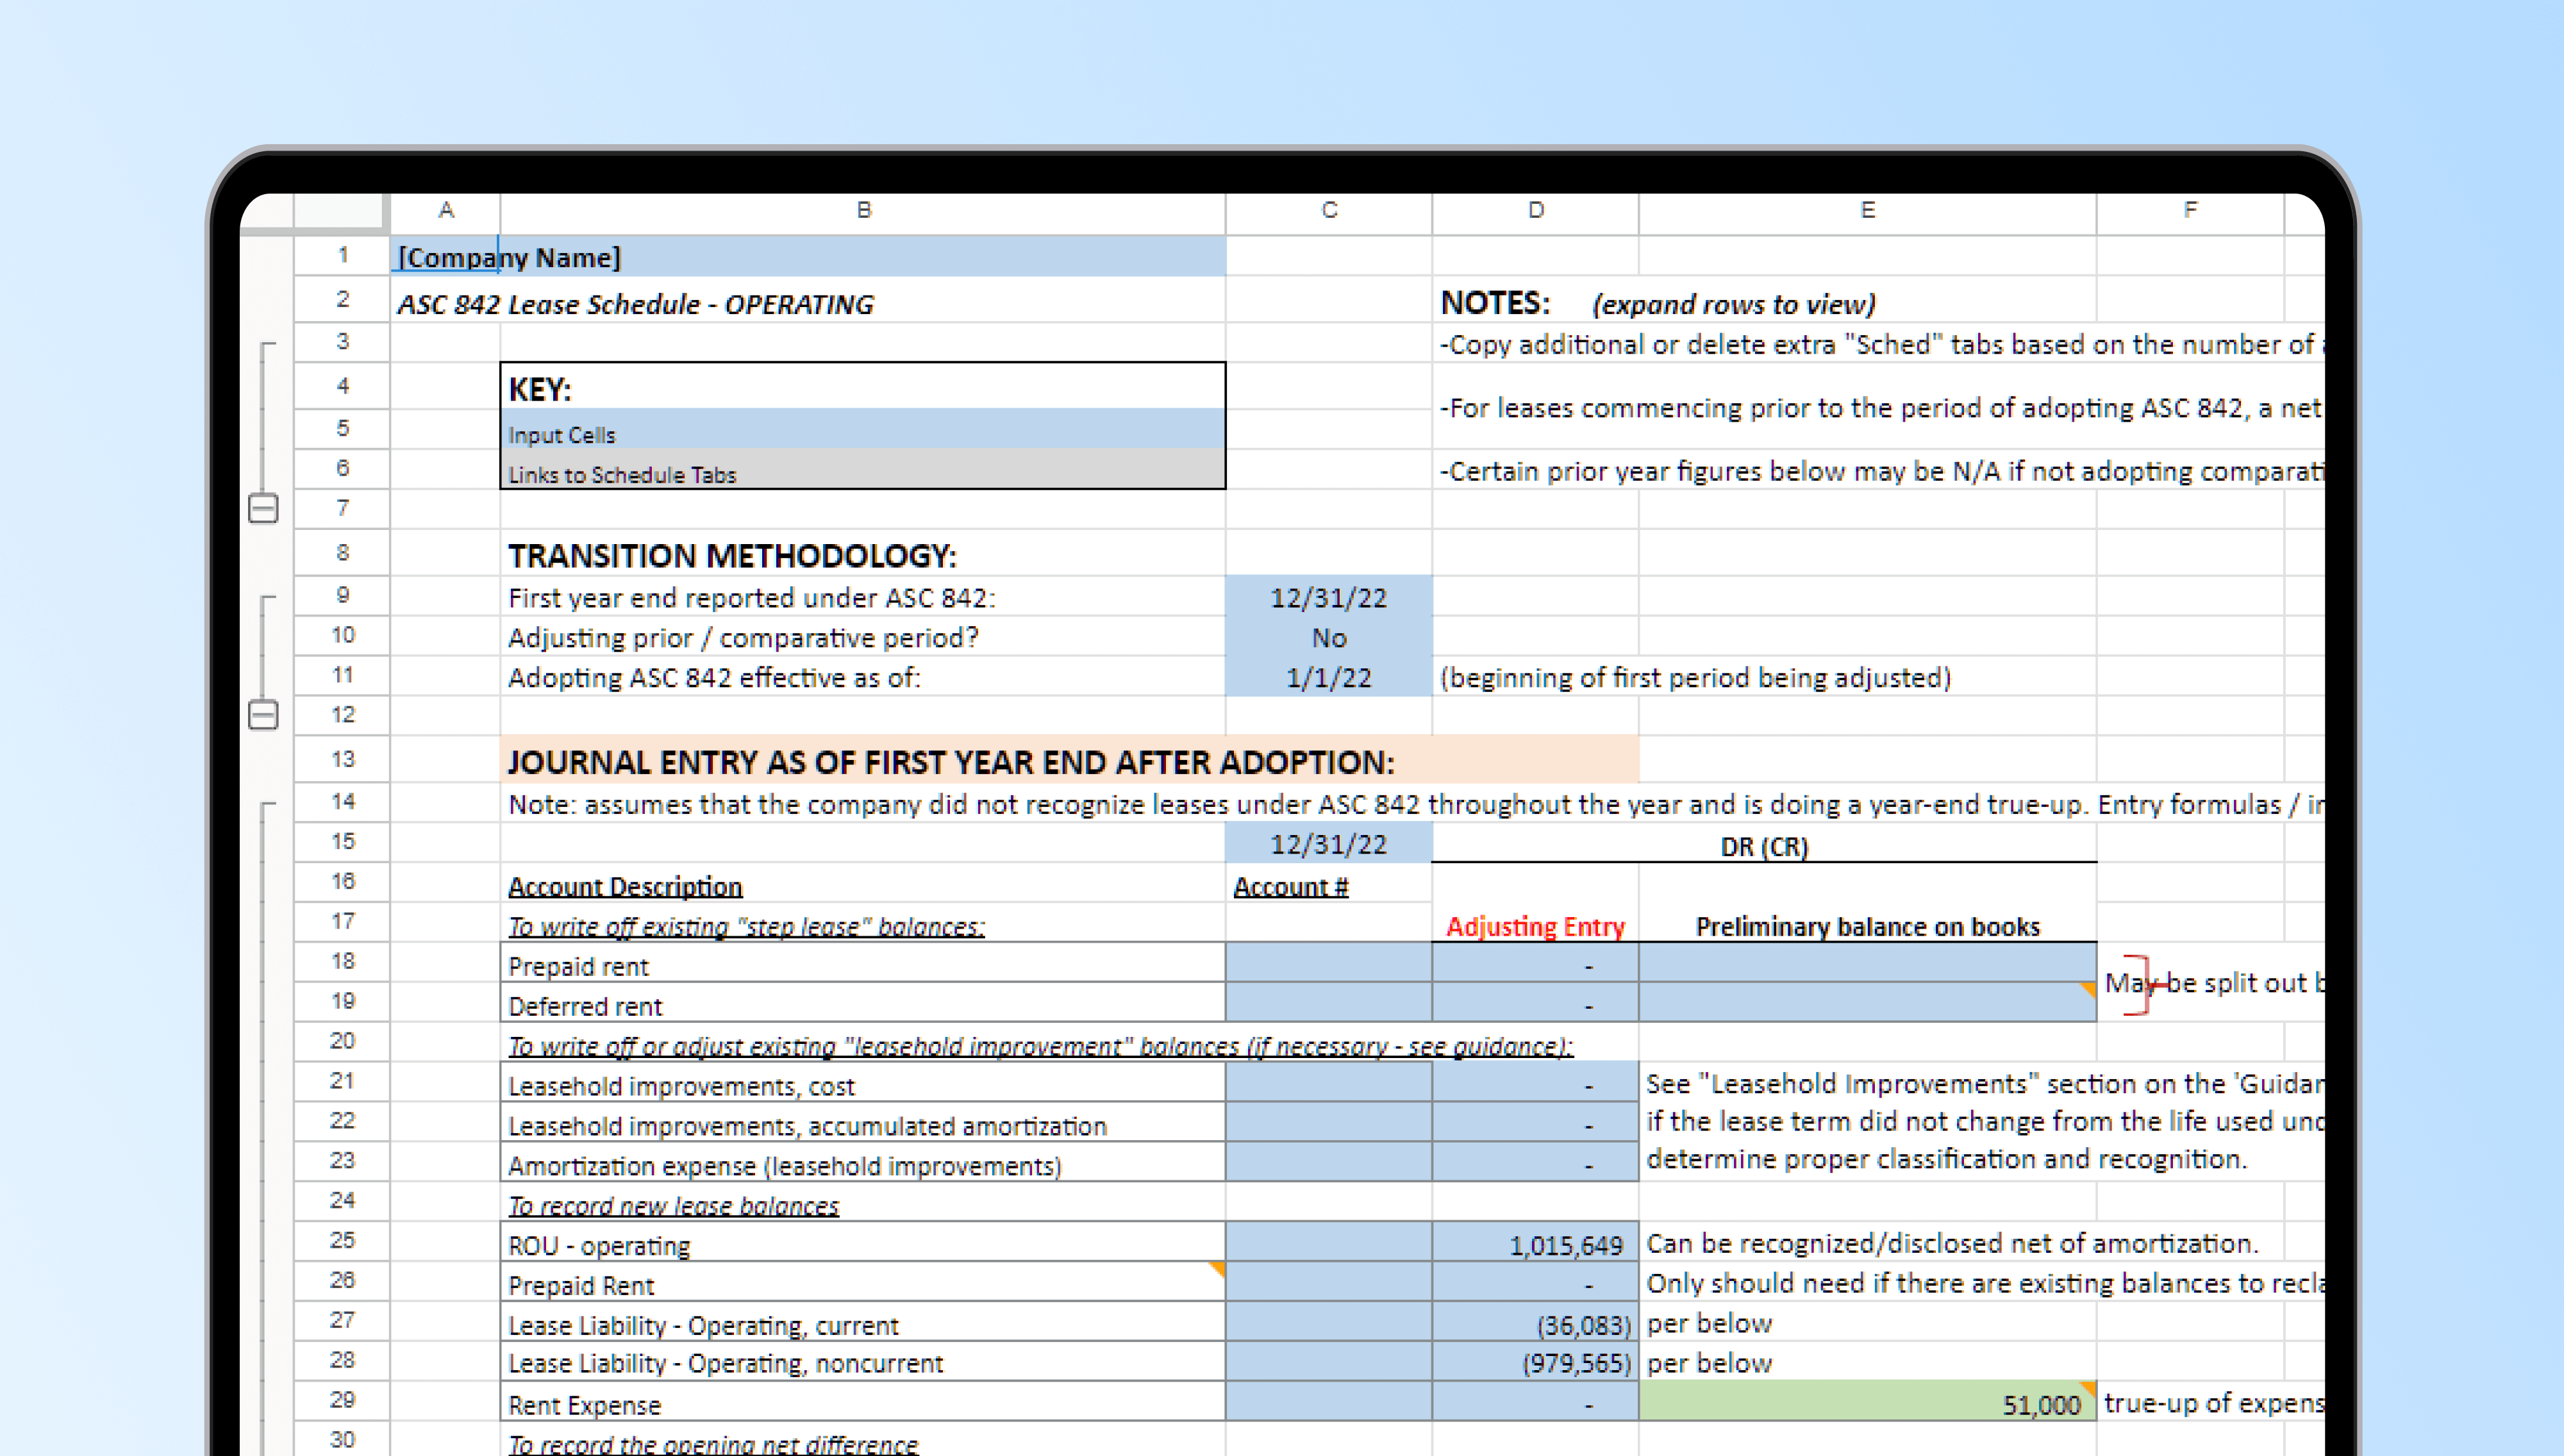
Task: Click the (beginning of first period being adjusted) note
Action: coord(1695,677)
